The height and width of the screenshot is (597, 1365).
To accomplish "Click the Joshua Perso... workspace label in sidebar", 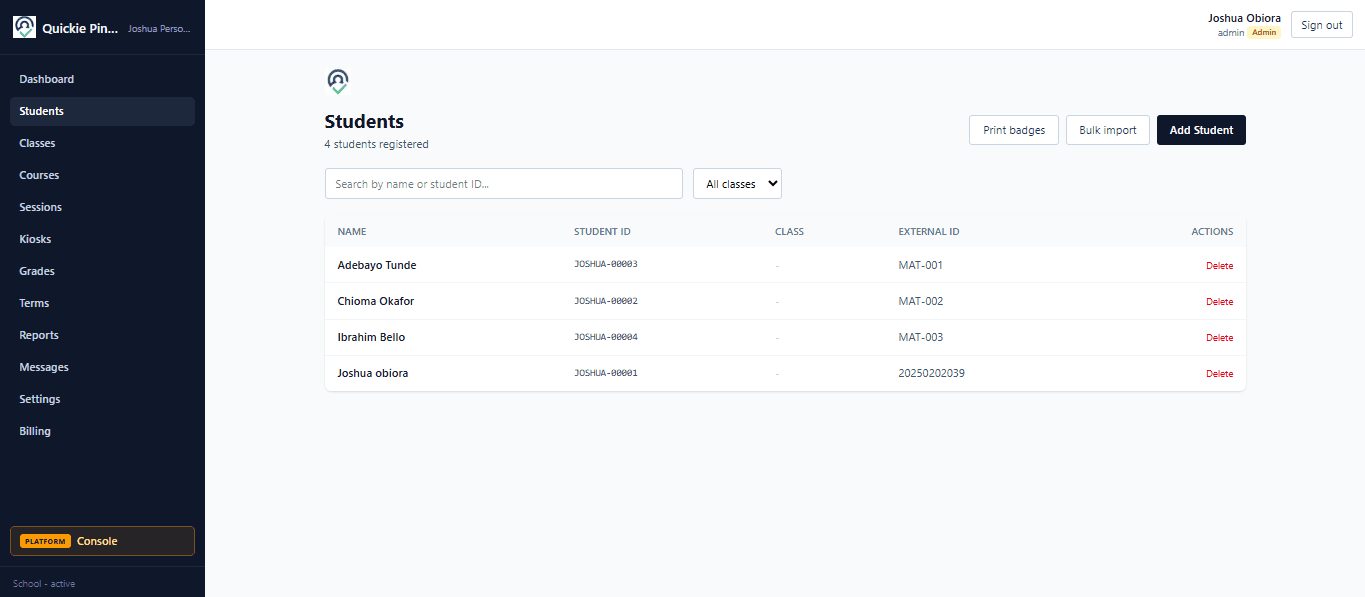I will 159,28.
